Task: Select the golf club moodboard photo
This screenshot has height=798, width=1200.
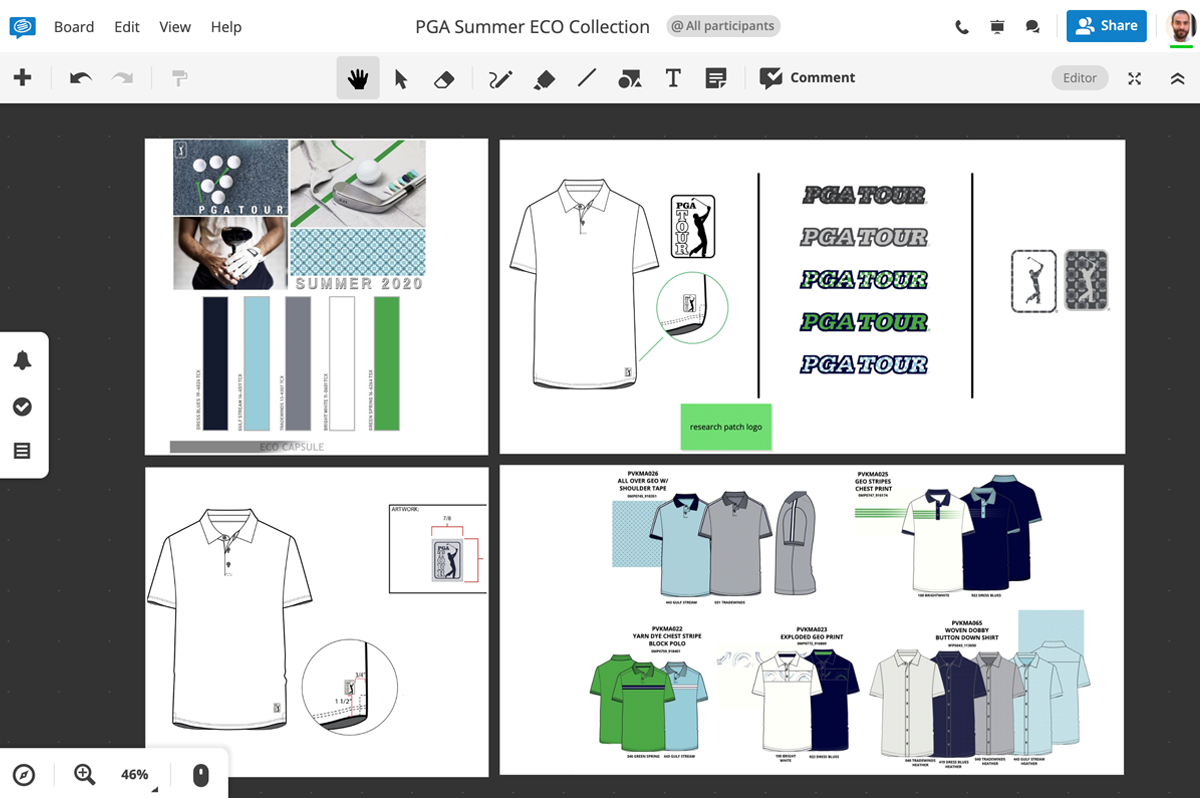Action: (x=358, y=183)
